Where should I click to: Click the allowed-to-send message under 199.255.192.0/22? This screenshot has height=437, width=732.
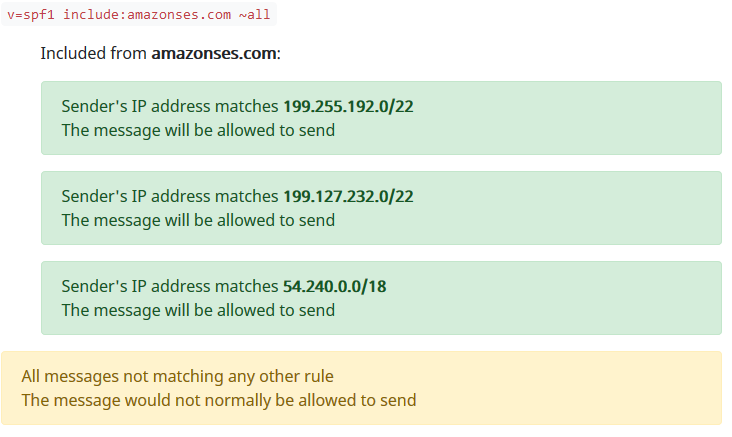point(198,130)
